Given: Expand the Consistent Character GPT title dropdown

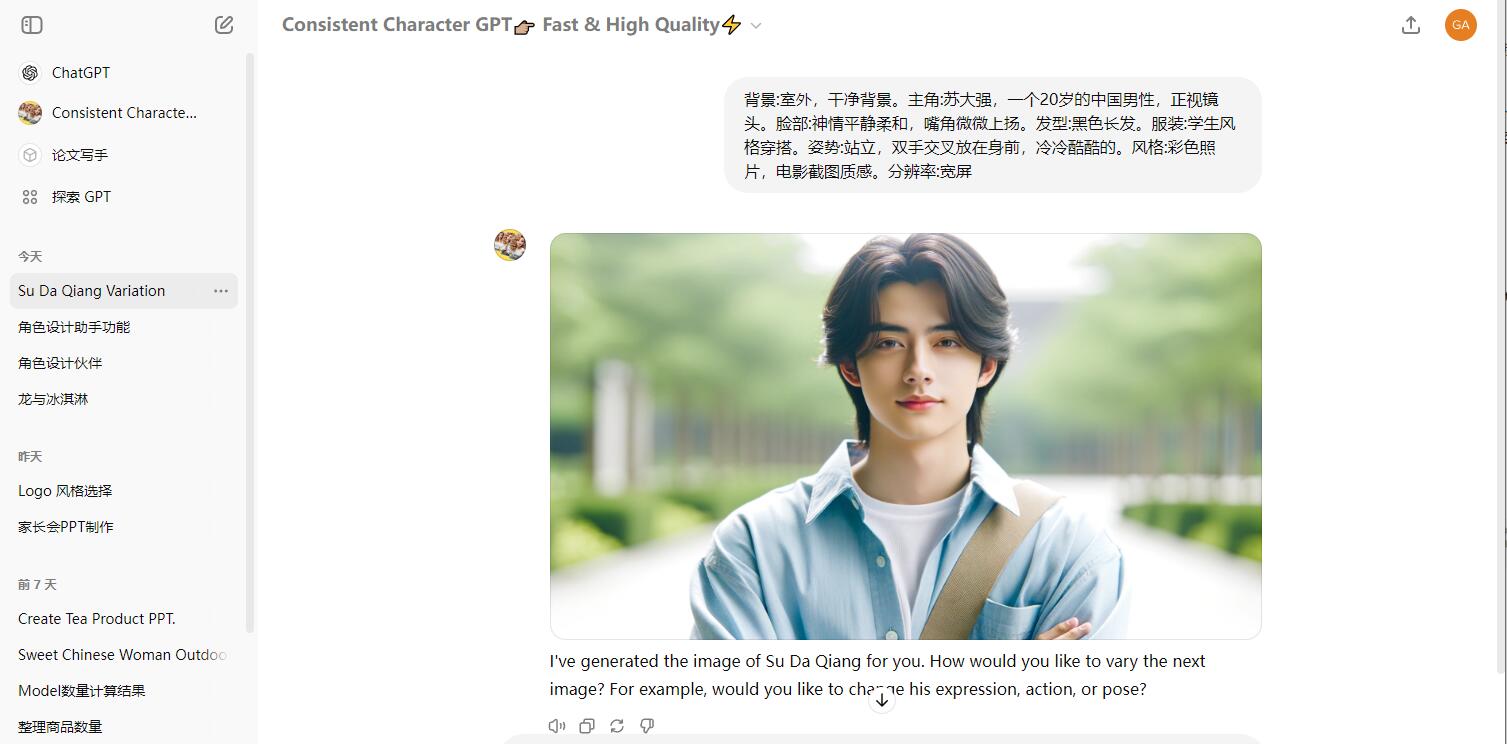Looking at the screenshot, I should click(x=756, y=26).
